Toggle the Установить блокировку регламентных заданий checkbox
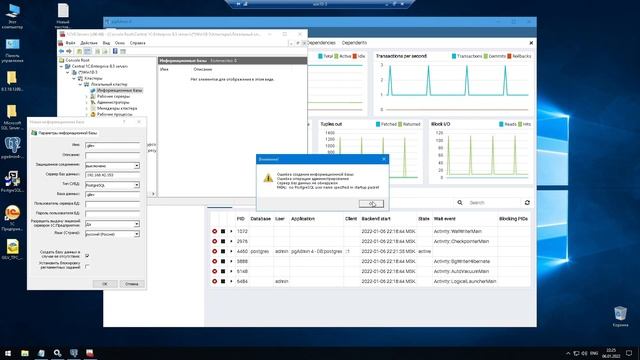 click(87, 266)
